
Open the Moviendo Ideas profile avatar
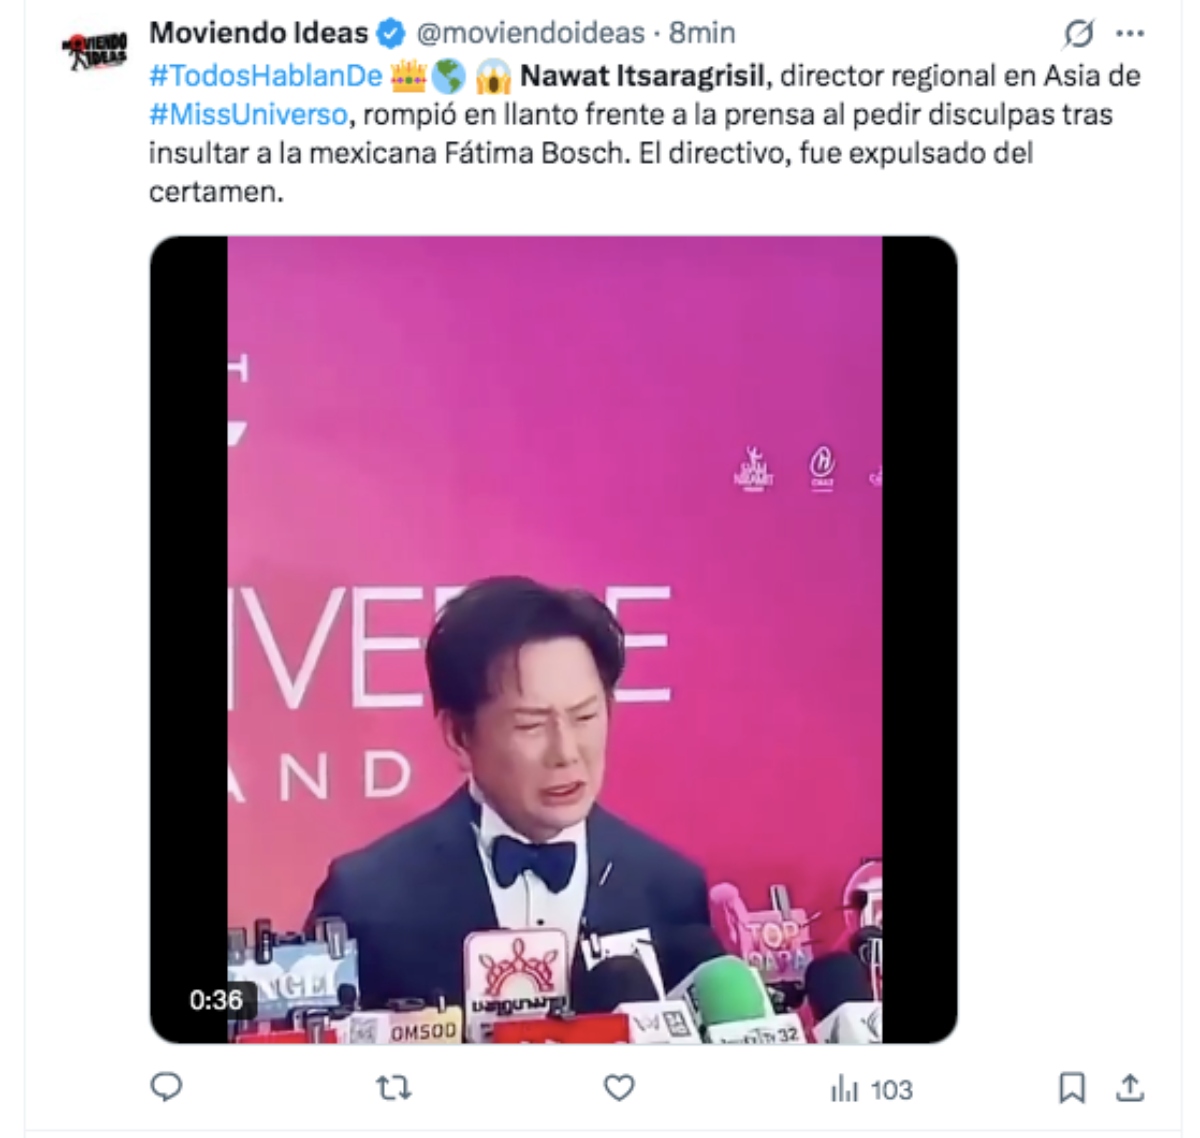click(96, 50)
